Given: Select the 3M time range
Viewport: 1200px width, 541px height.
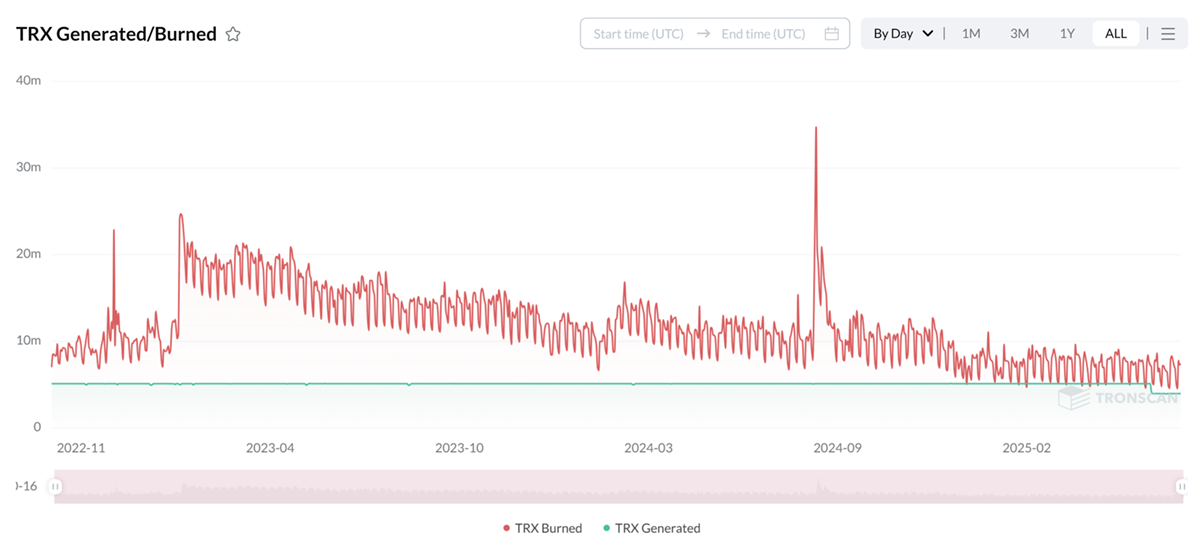Looking at the screenshot, I should (x=1019, y=34).
